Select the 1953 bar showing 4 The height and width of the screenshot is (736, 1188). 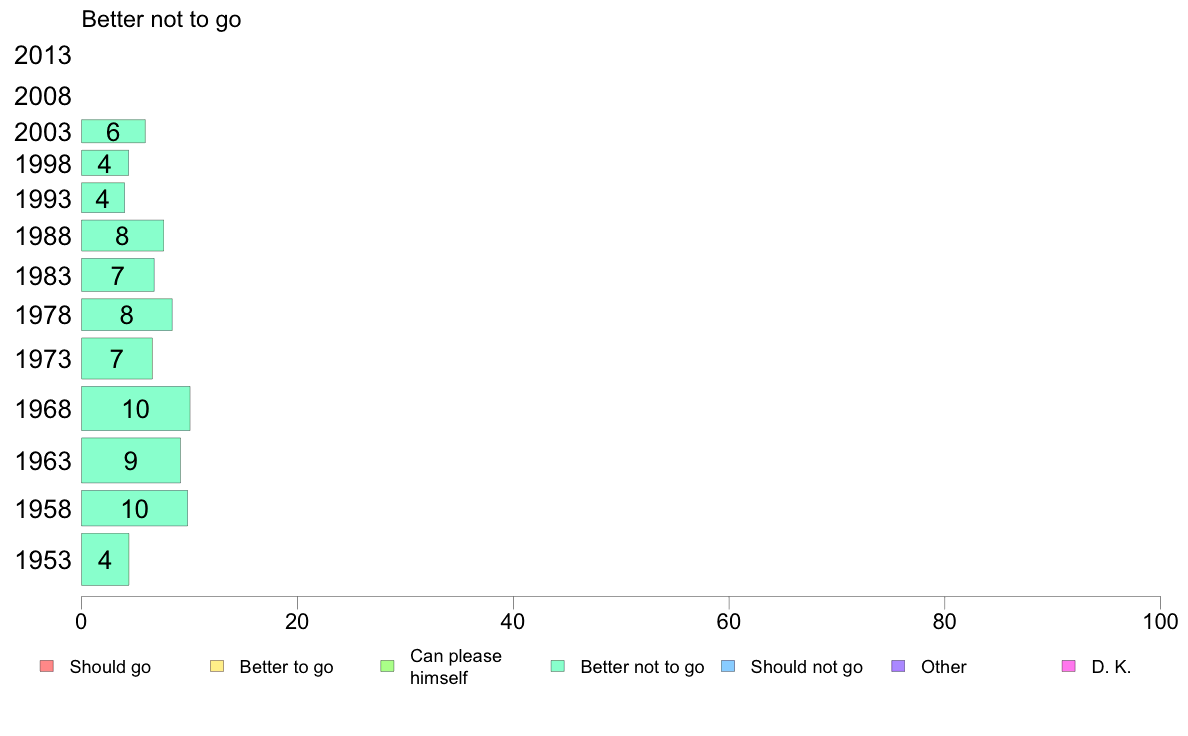pos(105,559)
